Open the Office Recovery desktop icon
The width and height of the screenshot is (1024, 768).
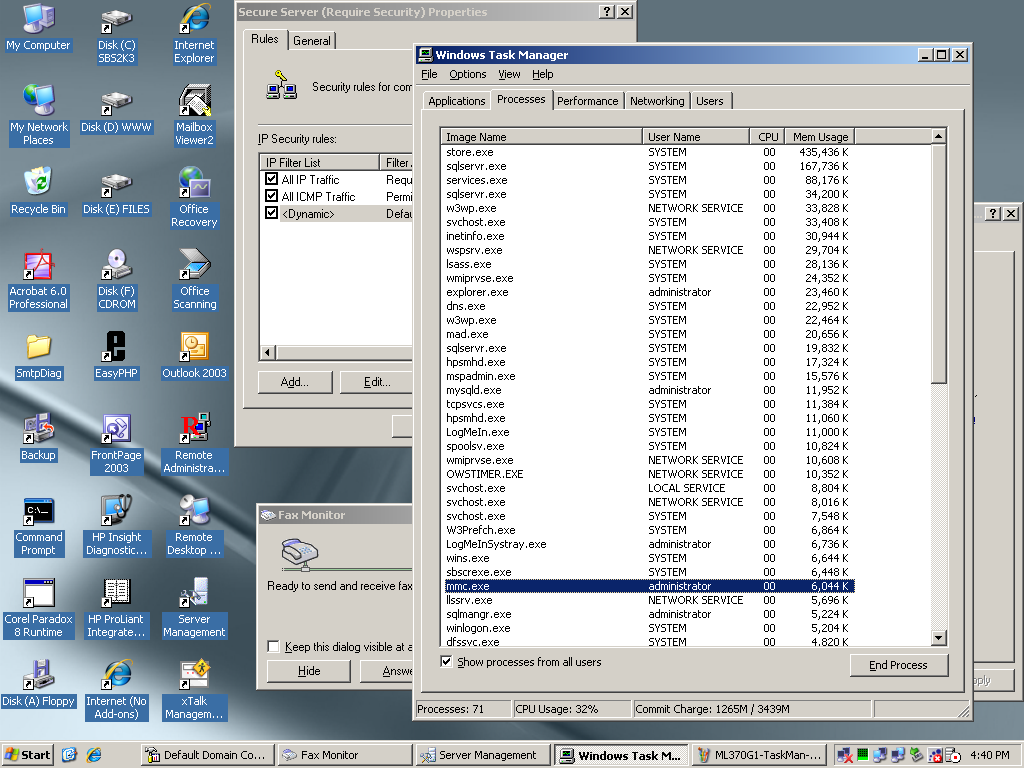tap(194, 197)
